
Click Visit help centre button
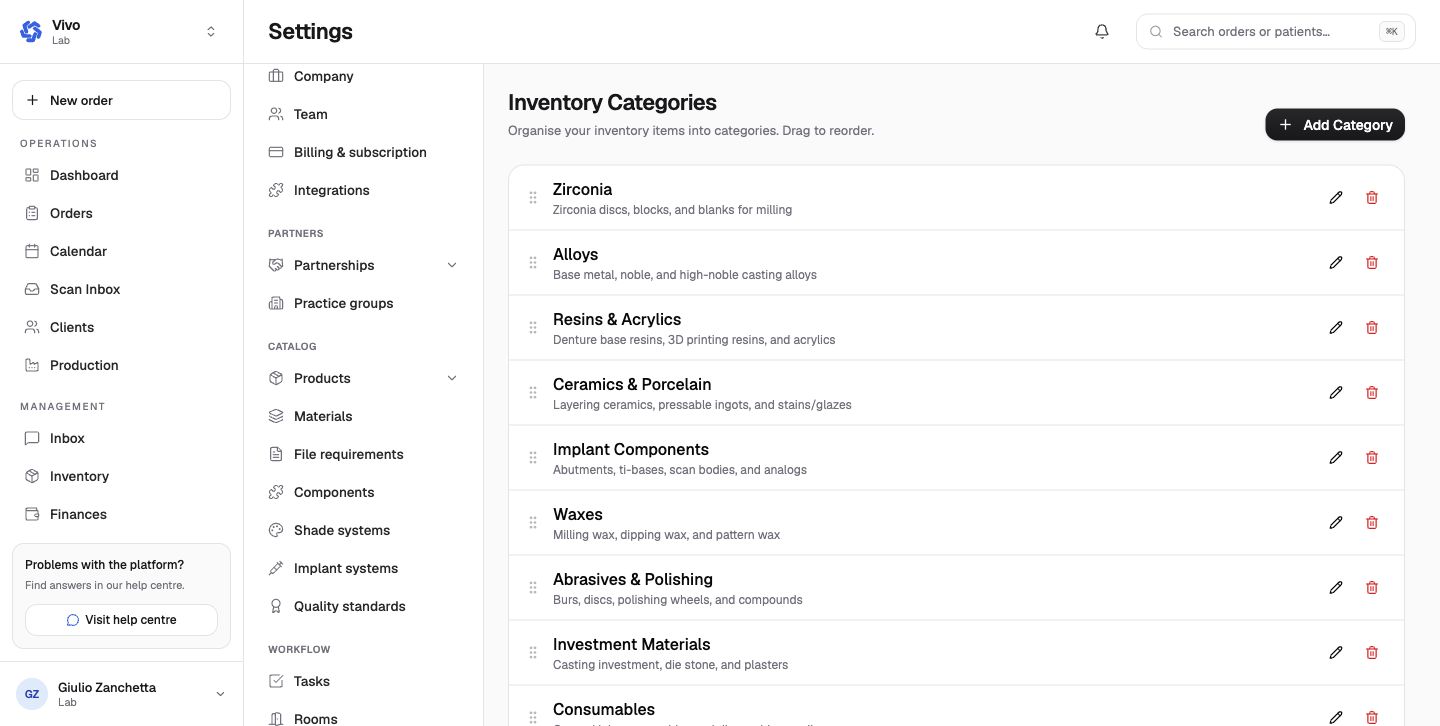point(121,620)
